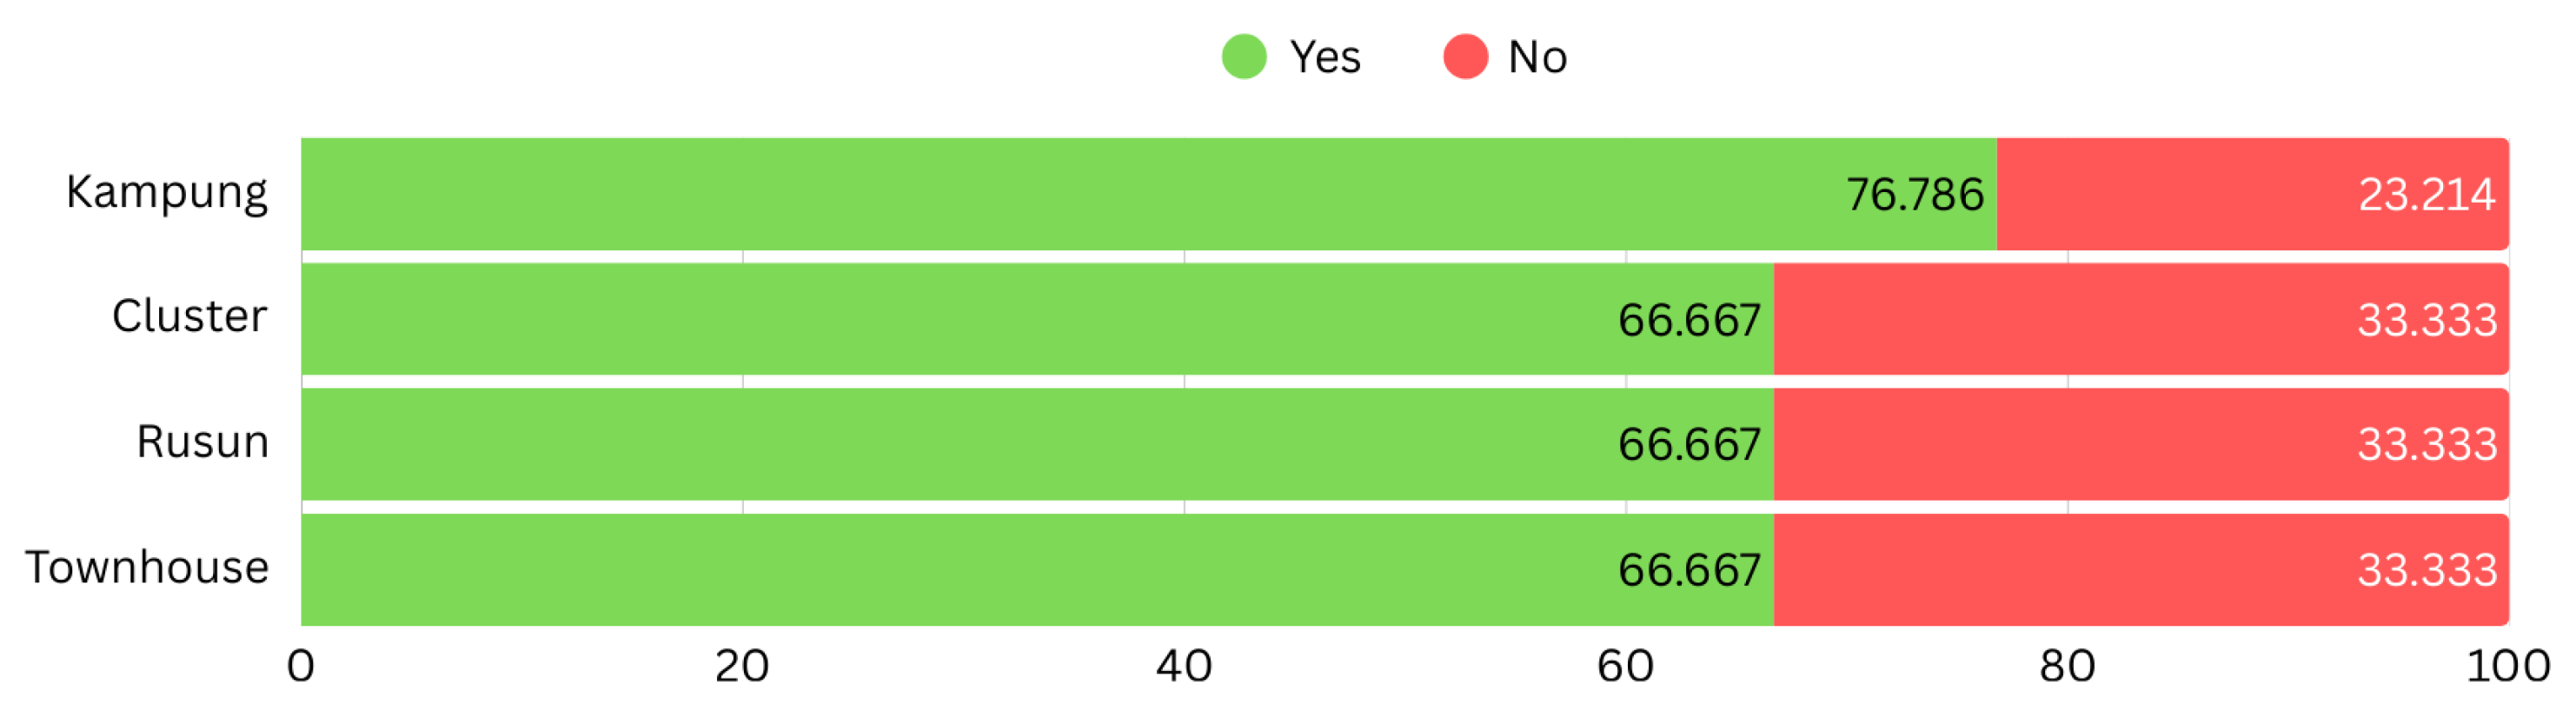Toggle the No series legend label
Viewport: 2576px width, 718px height.
pyautogui.click(x=1537, y=57)
